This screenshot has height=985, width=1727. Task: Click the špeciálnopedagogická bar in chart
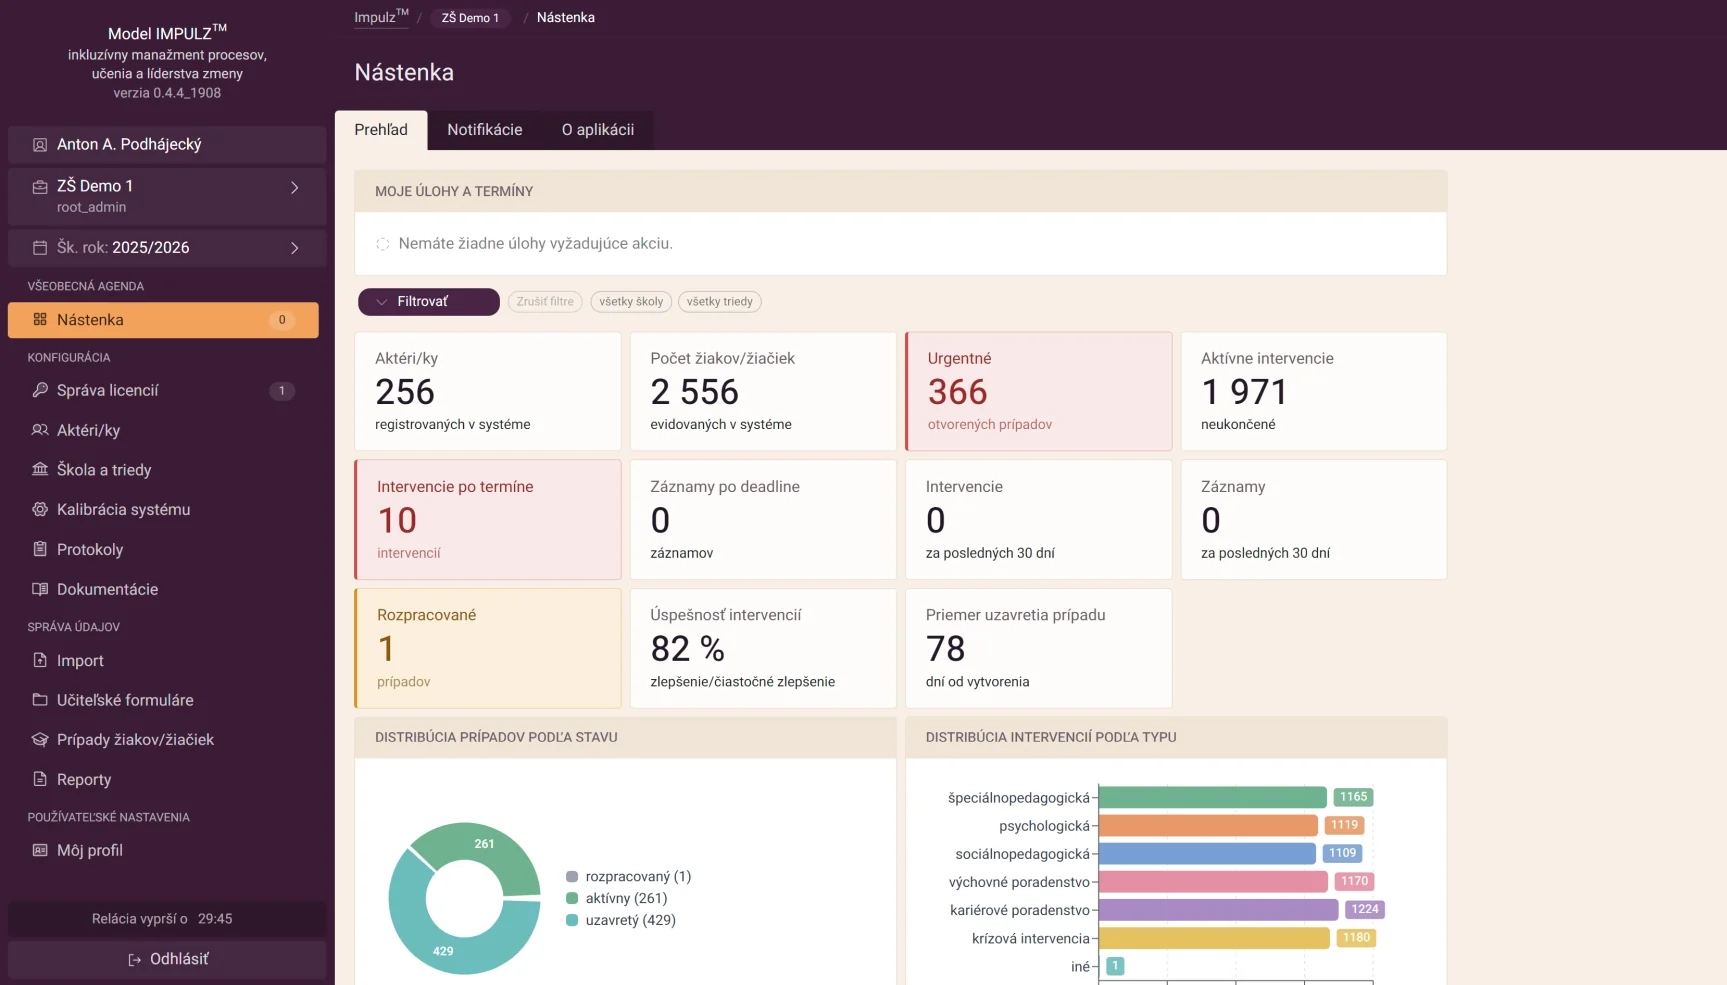pos(1212,798)
